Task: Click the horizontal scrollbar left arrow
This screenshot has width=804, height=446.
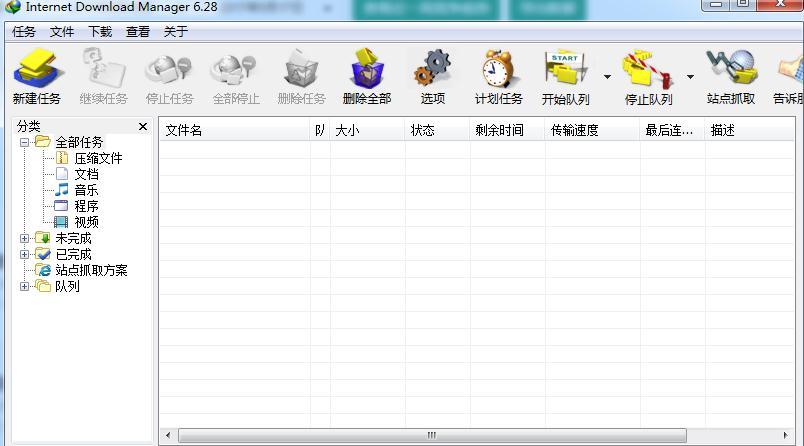Action: (x=168, y=435)
